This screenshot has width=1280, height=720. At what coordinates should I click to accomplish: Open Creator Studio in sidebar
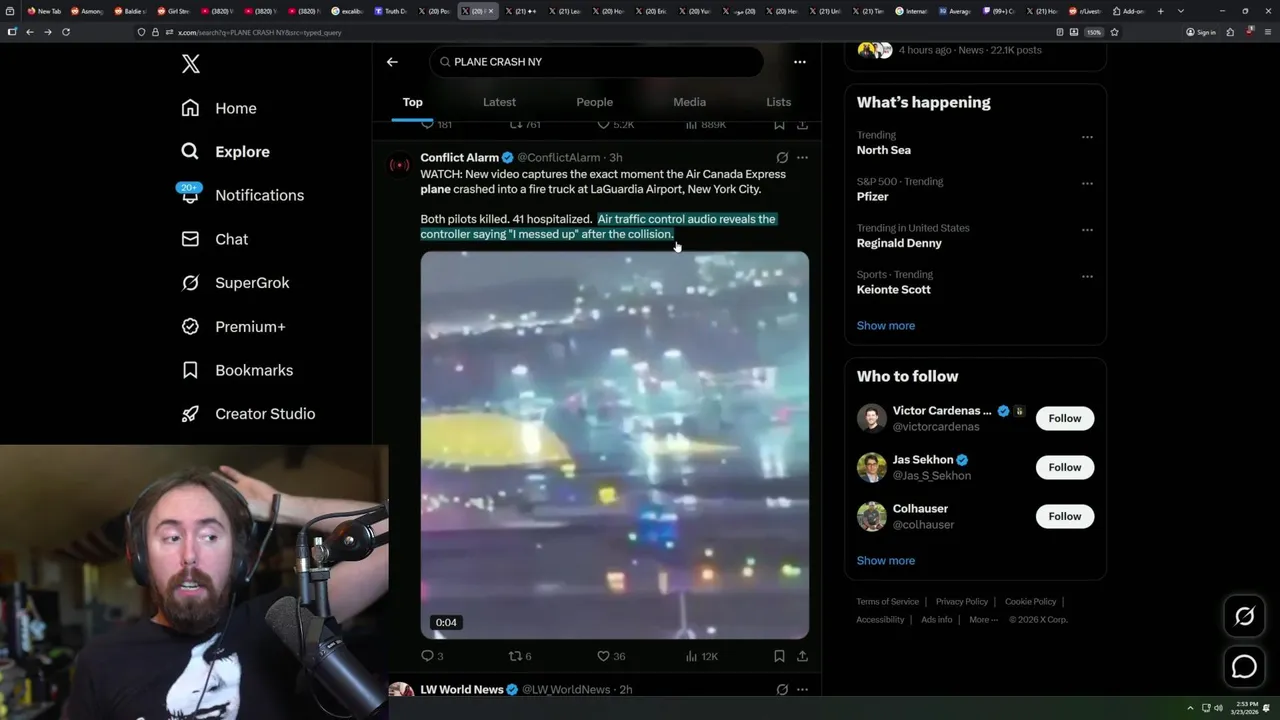(x=248, y=414)
